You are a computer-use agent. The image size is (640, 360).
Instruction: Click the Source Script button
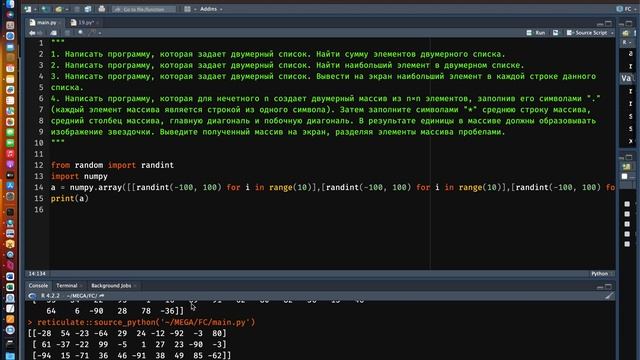pyautogui.click(x=587, y=33)
